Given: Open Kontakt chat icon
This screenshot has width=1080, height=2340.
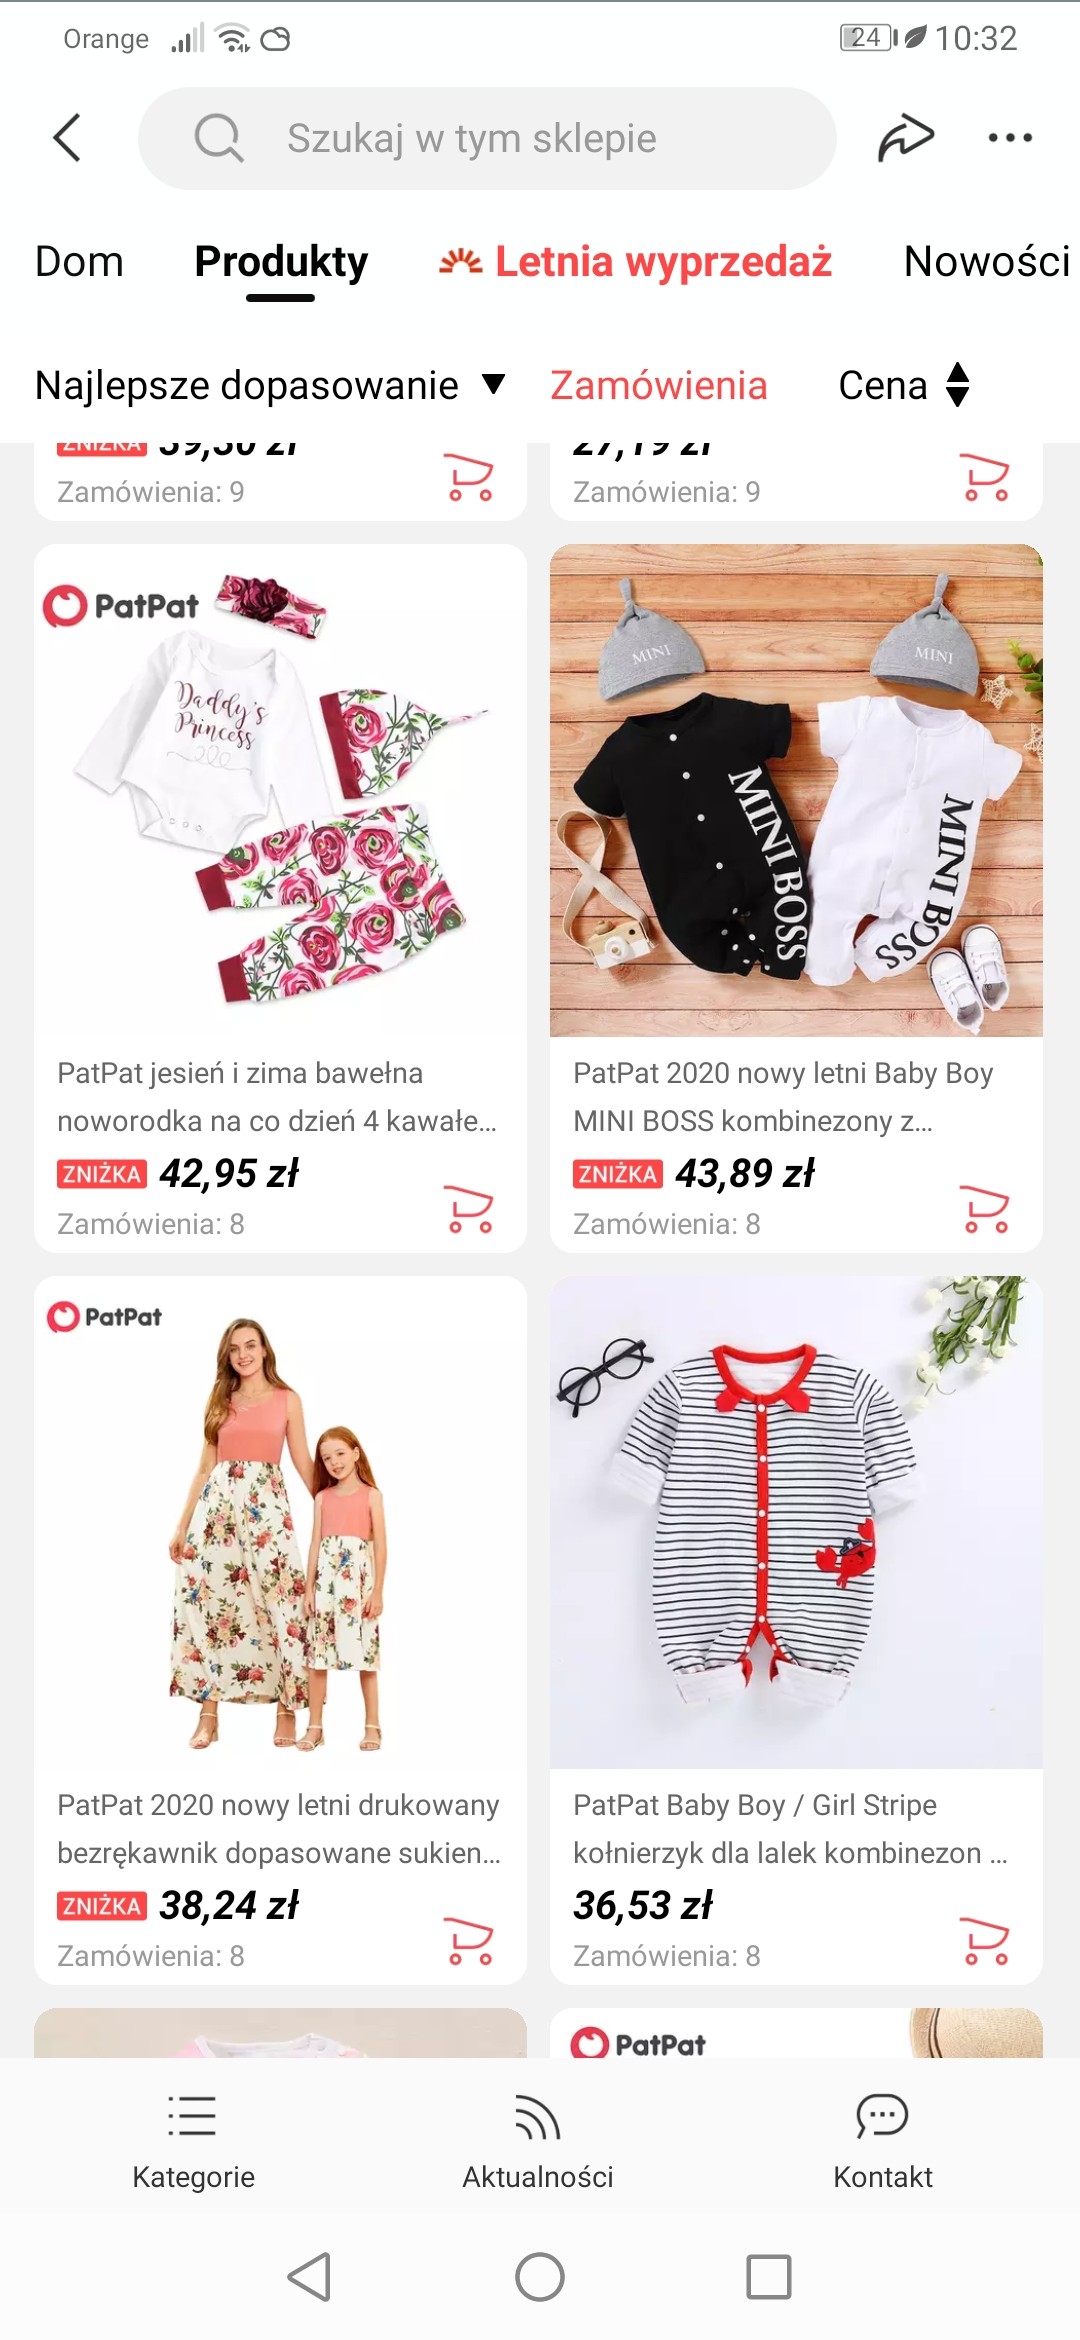Looking at the screenshot, I should [882, 2115].
